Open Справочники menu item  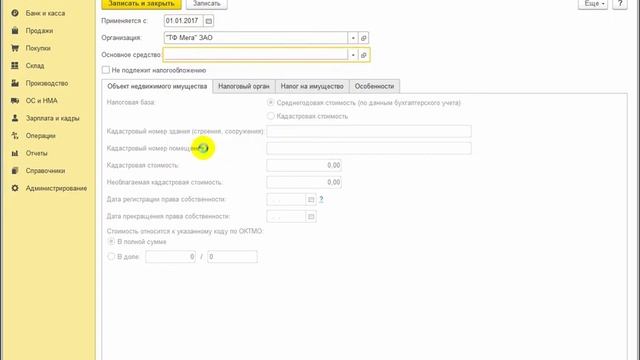coord(45,171)
